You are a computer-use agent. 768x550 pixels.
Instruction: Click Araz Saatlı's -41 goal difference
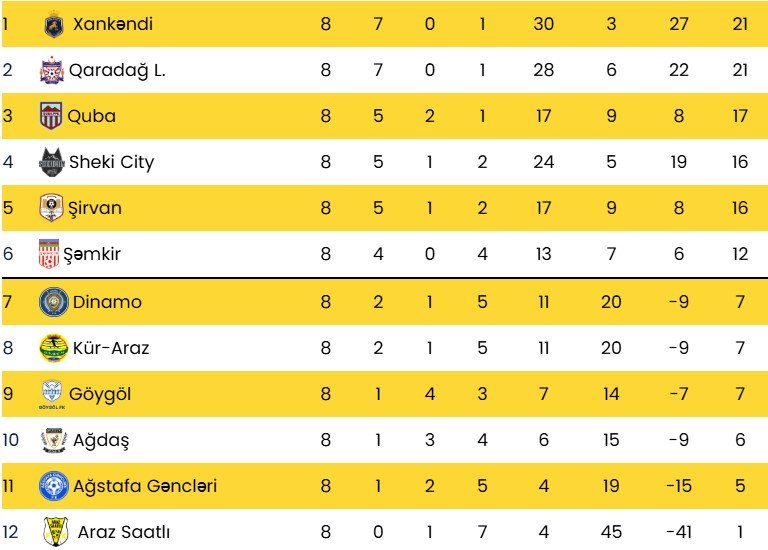point(679,533)
